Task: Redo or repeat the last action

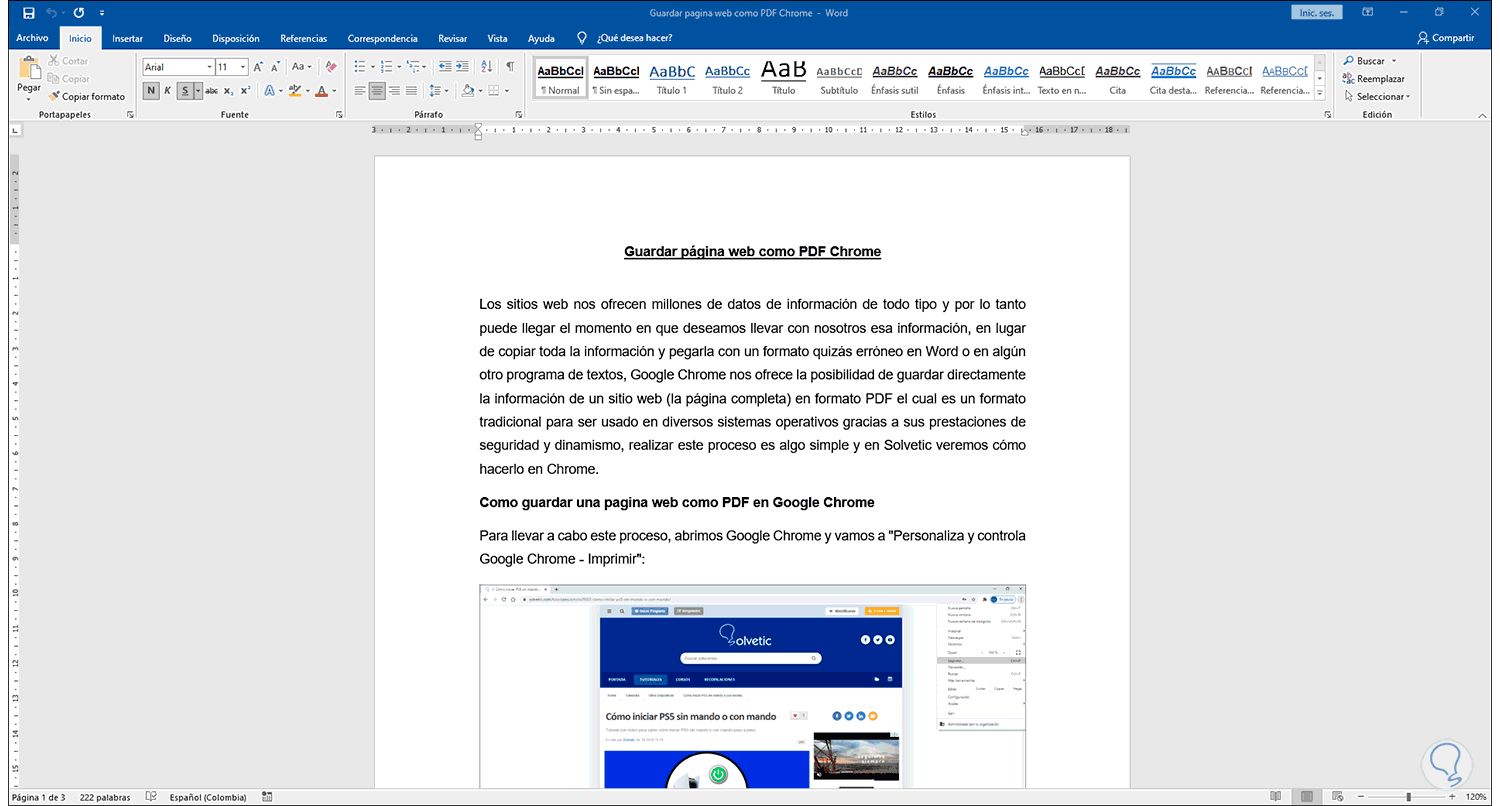Action: (x=79, y=13)
